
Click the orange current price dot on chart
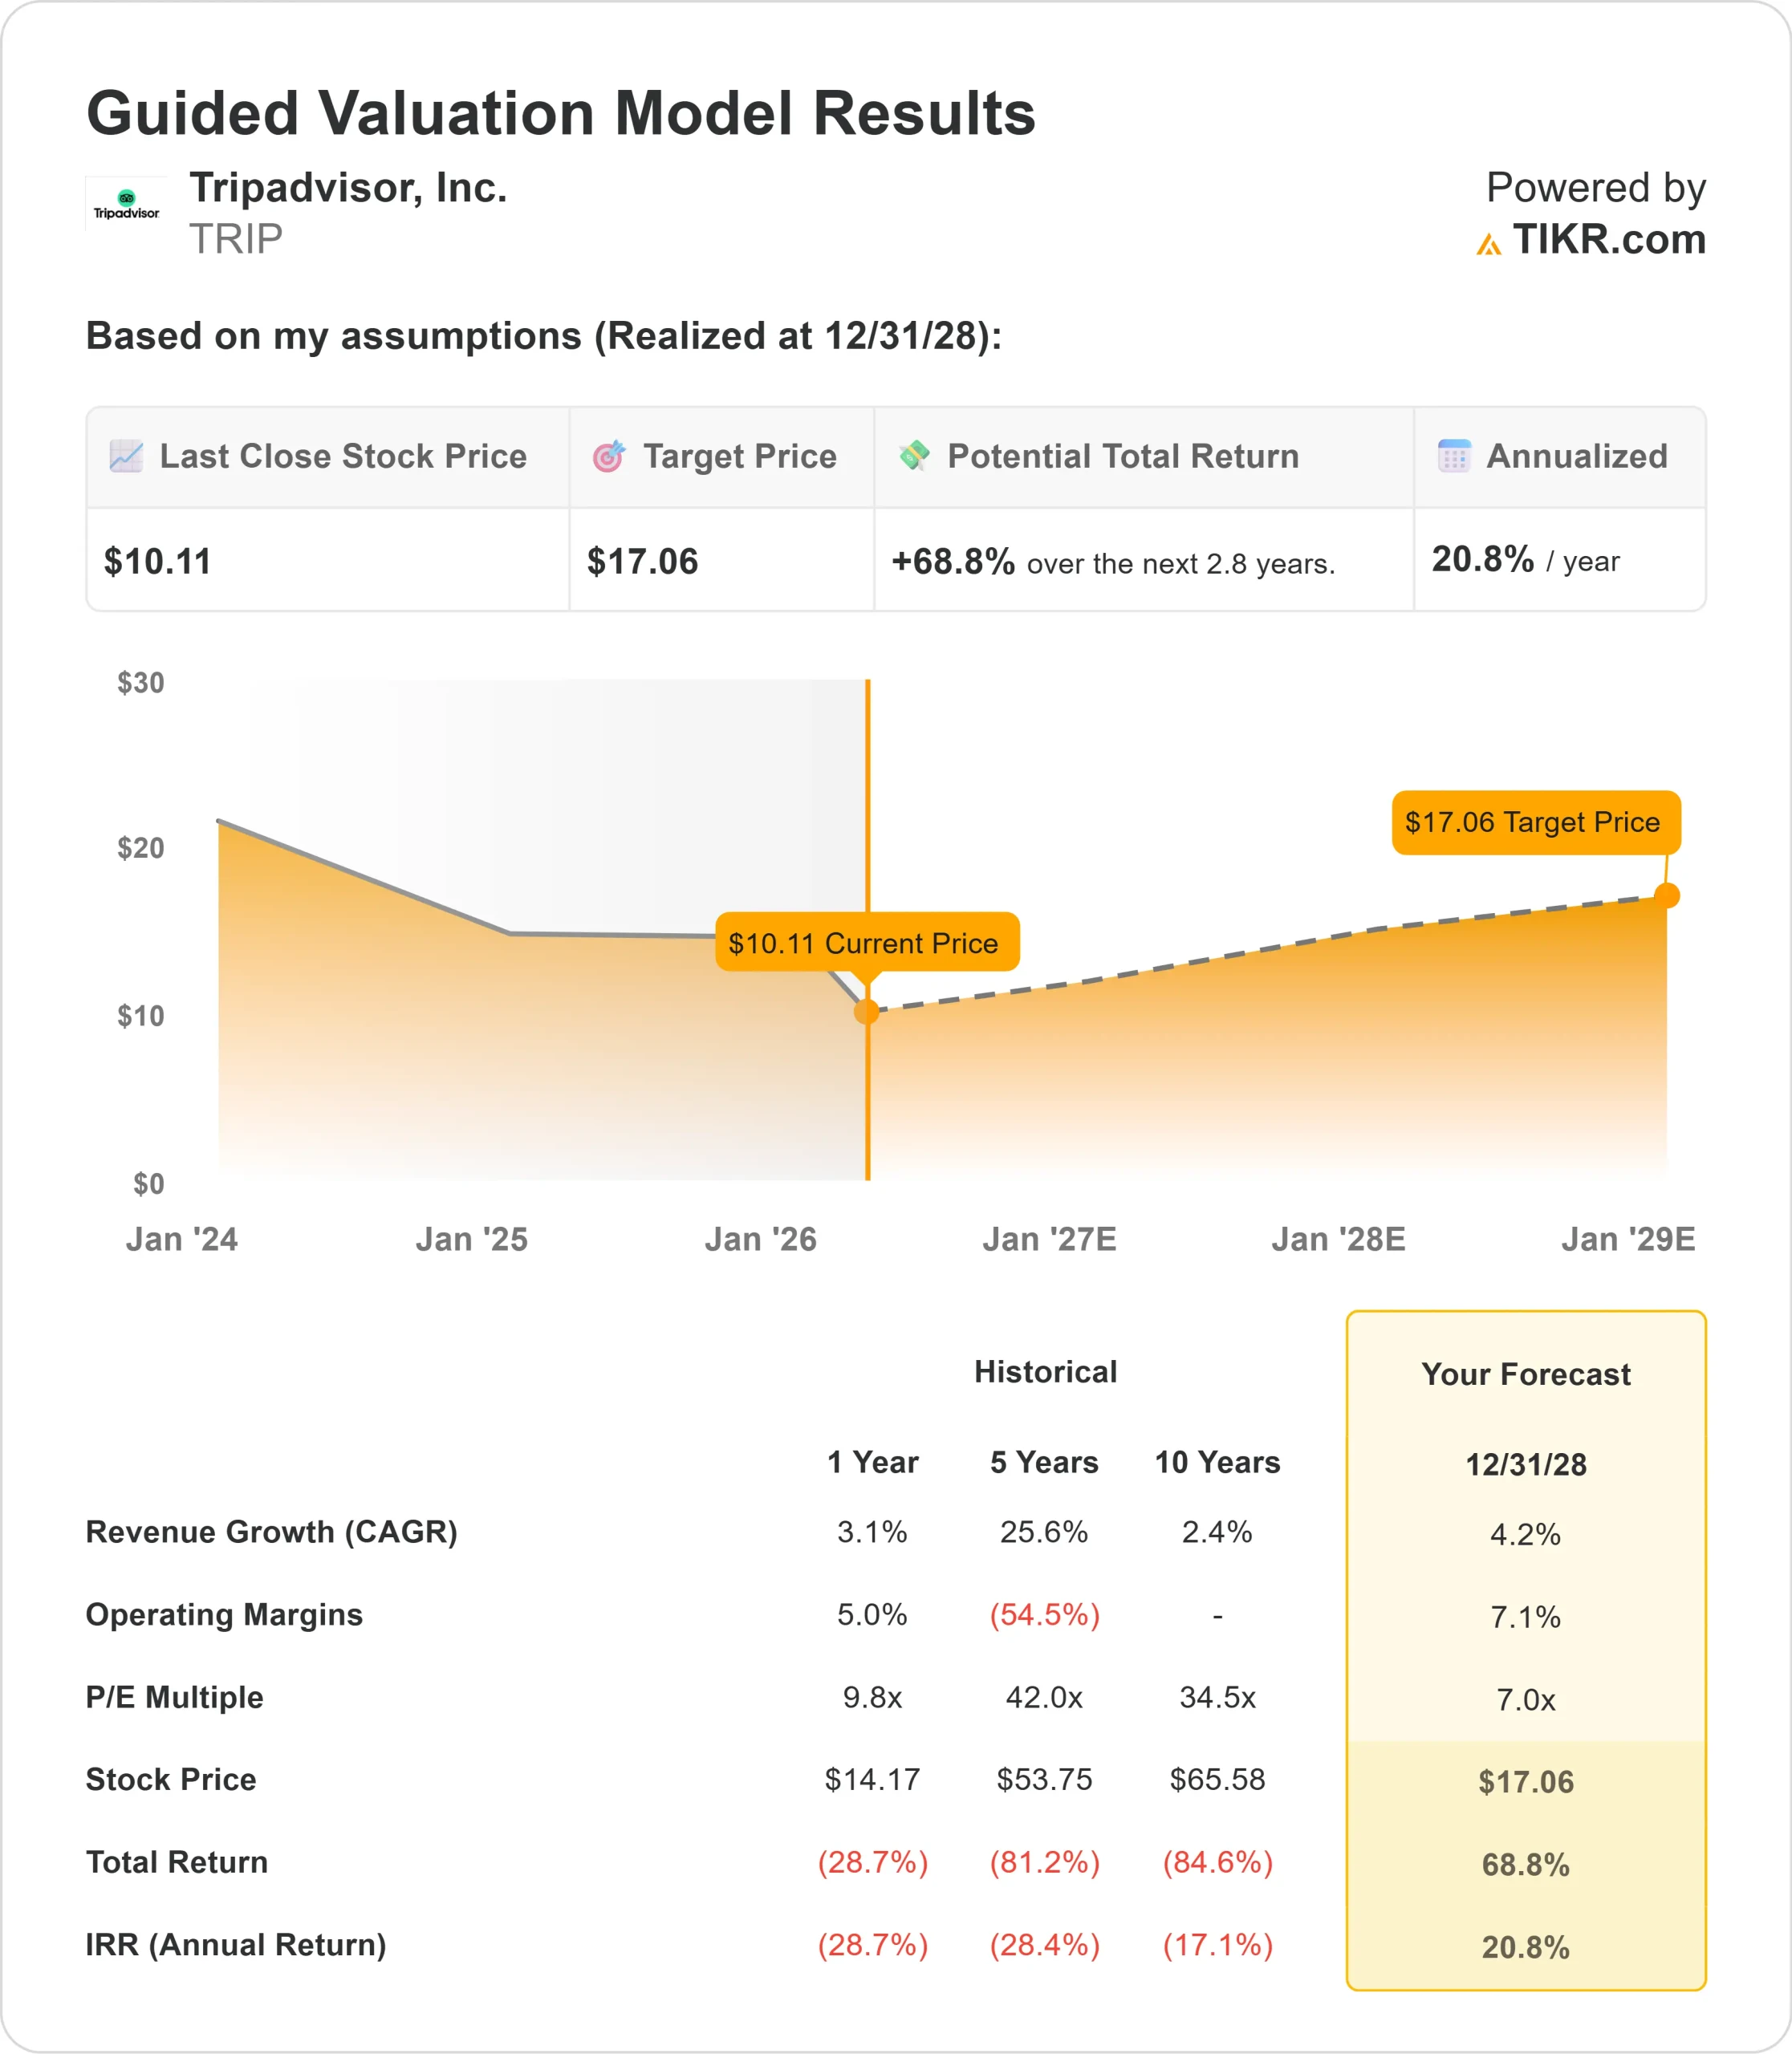click(x=867, y=1012)
